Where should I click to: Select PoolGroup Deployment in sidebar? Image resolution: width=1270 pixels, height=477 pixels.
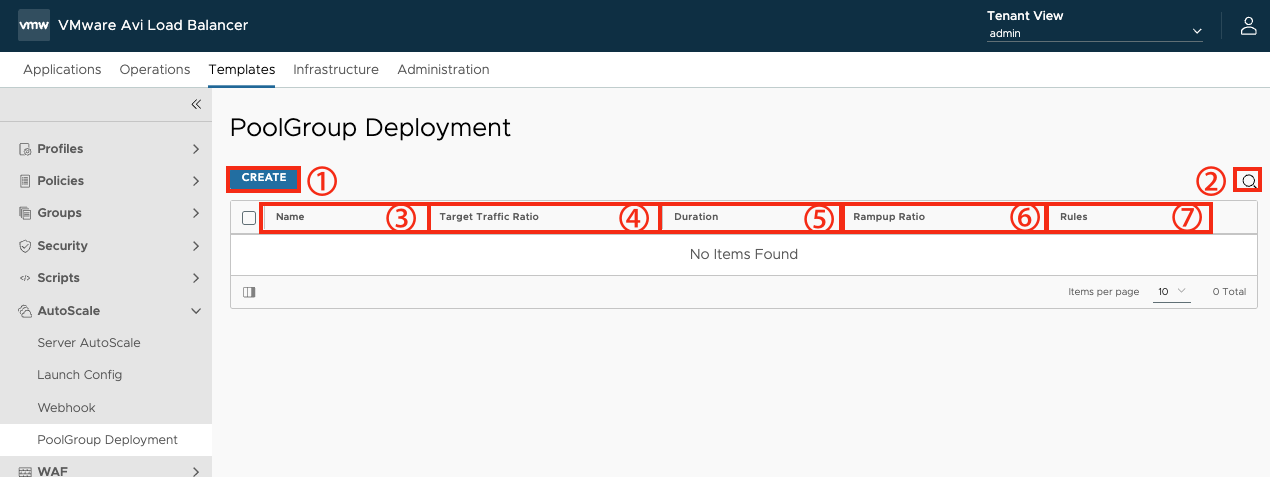coord(107,440)
